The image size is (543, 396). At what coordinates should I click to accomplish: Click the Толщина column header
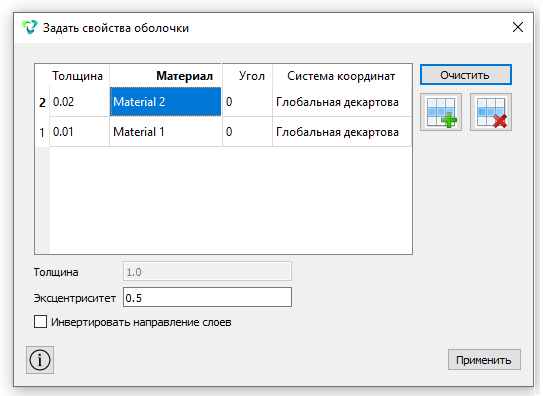[x=79, y=75]
